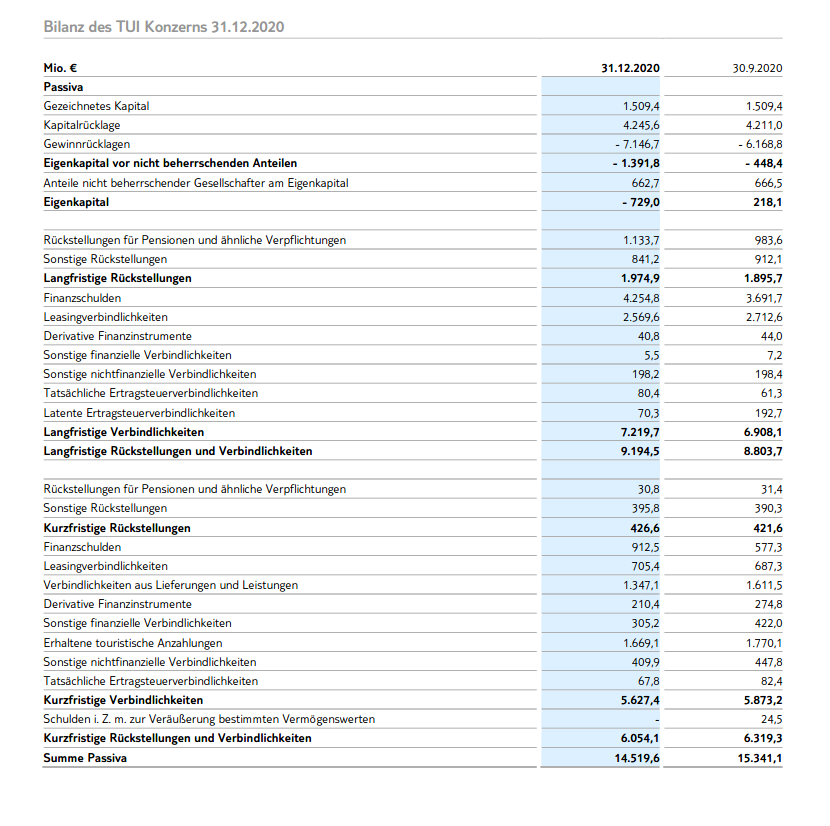Click the '30.9.2020' column header
The image size is (830, 826).
click(757, 68)
